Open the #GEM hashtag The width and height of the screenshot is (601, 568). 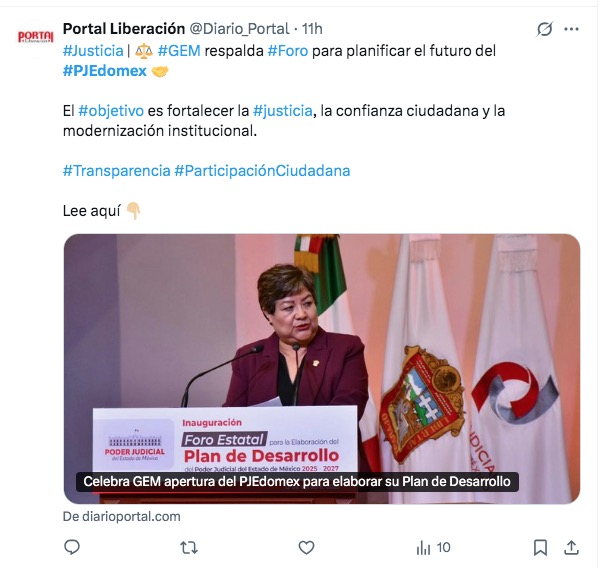pos(179,51)
